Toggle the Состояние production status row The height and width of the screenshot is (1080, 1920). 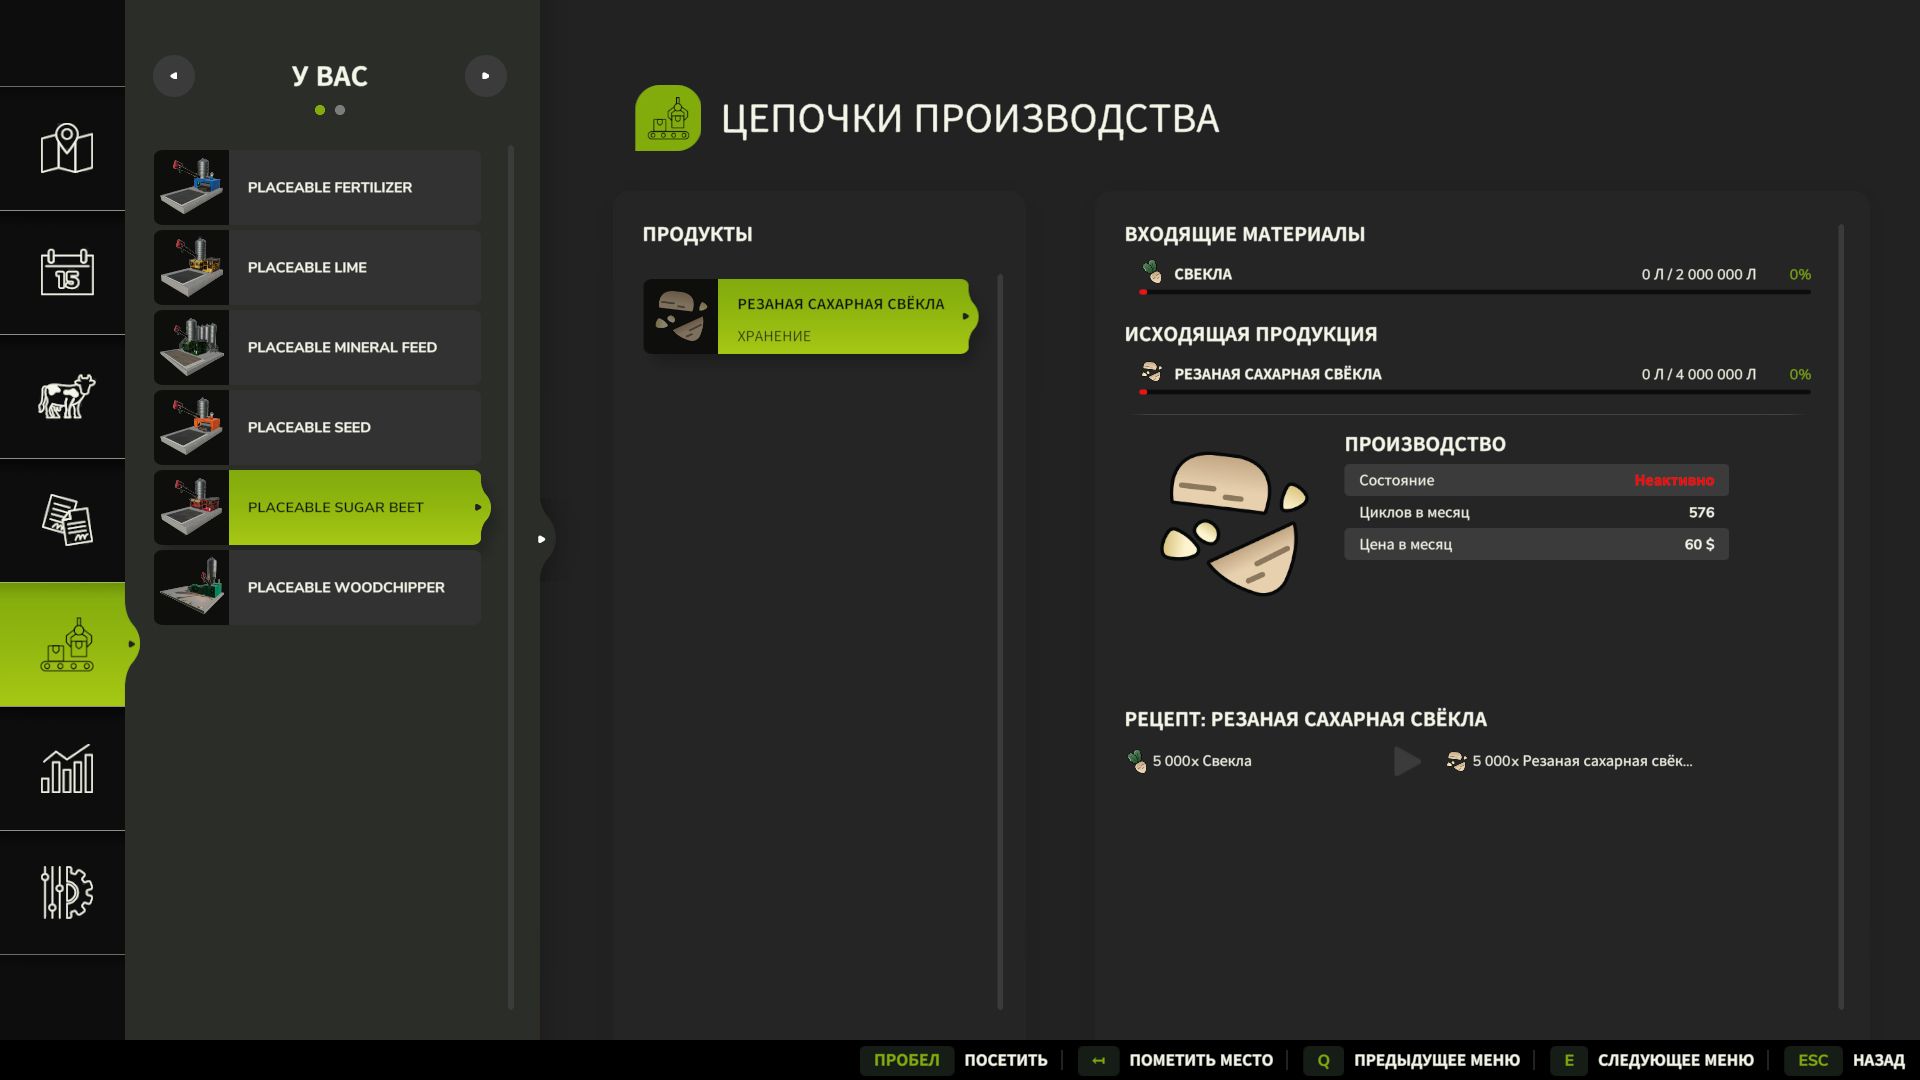click(x=1535, y=480)
